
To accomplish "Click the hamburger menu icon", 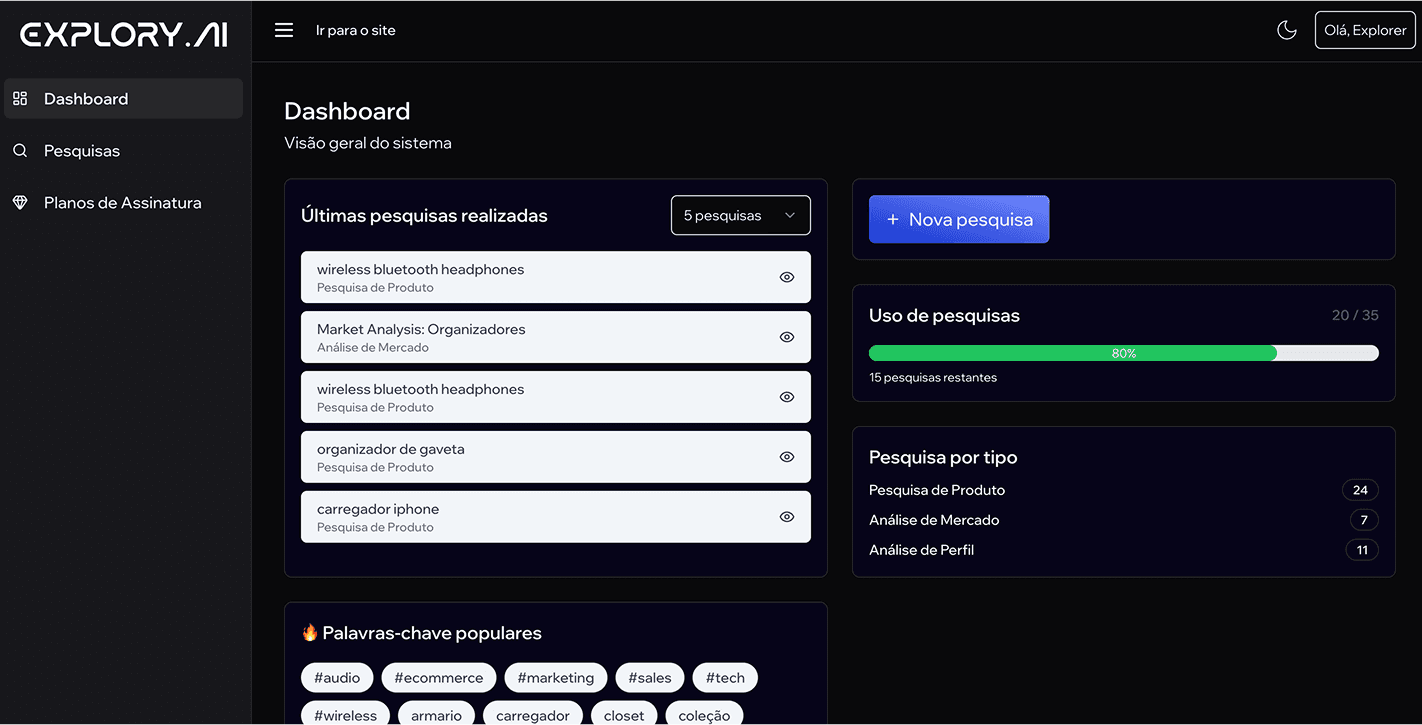I will [284, 30].
